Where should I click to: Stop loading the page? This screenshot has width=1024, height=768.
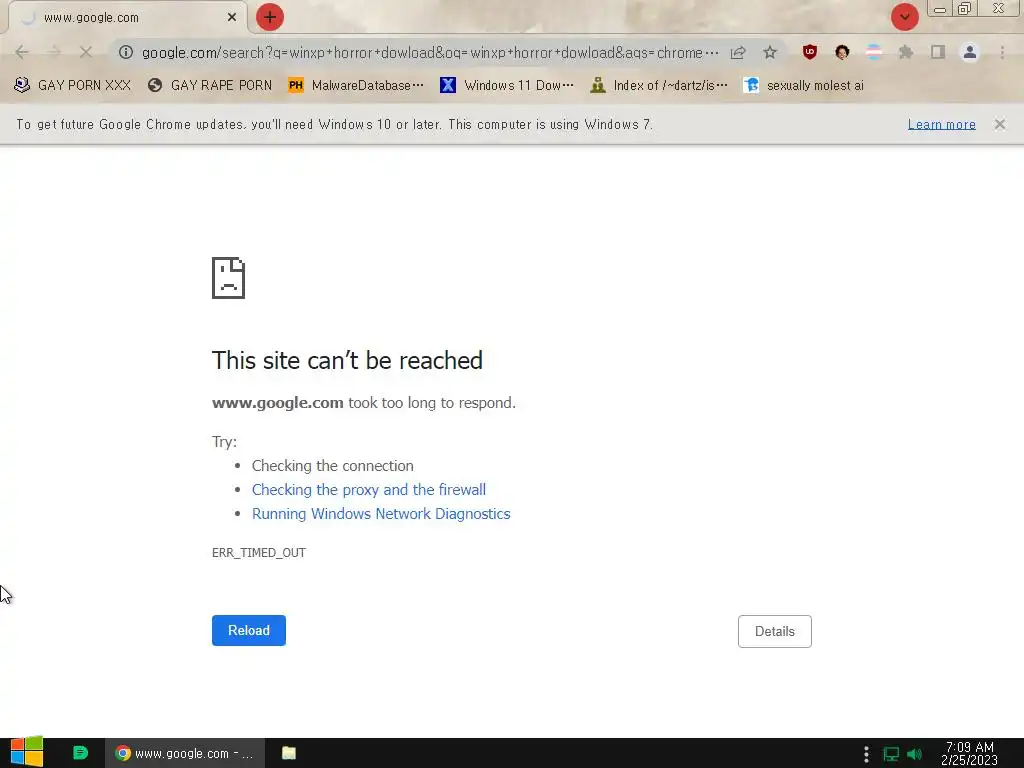click(x=86, y=52)
